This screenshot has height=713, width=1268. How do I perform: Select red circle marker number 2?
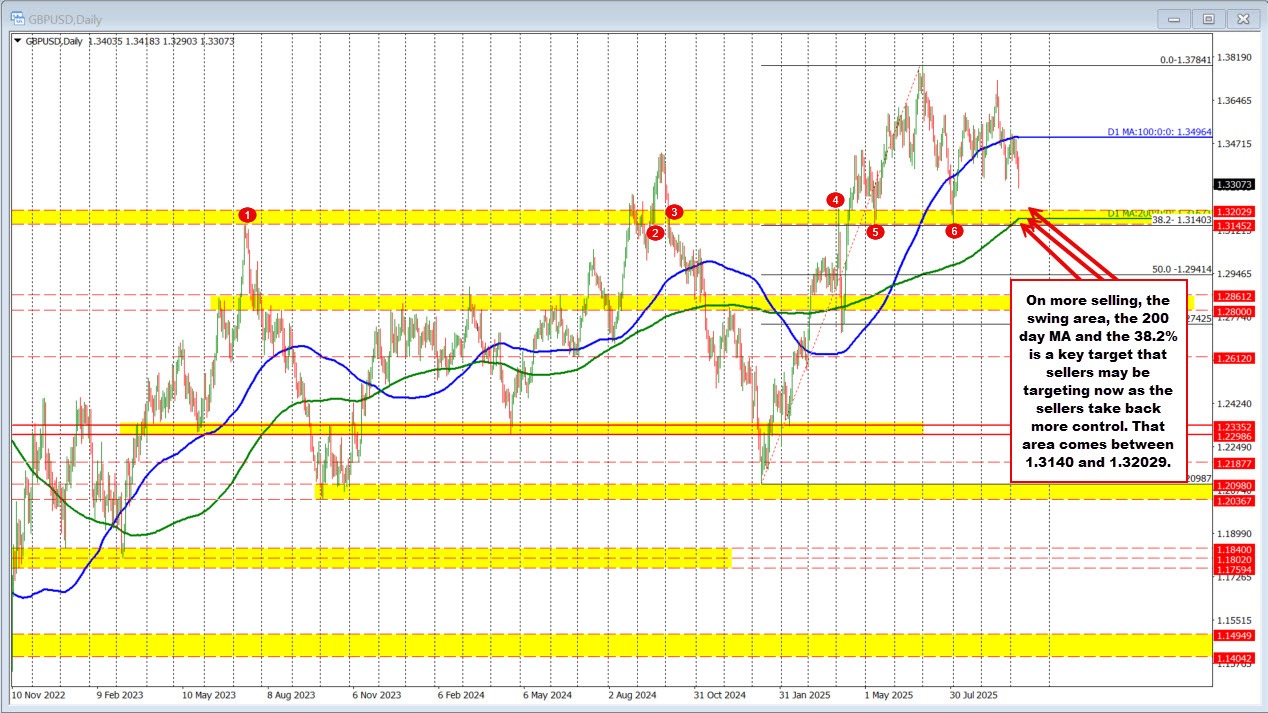655,232
